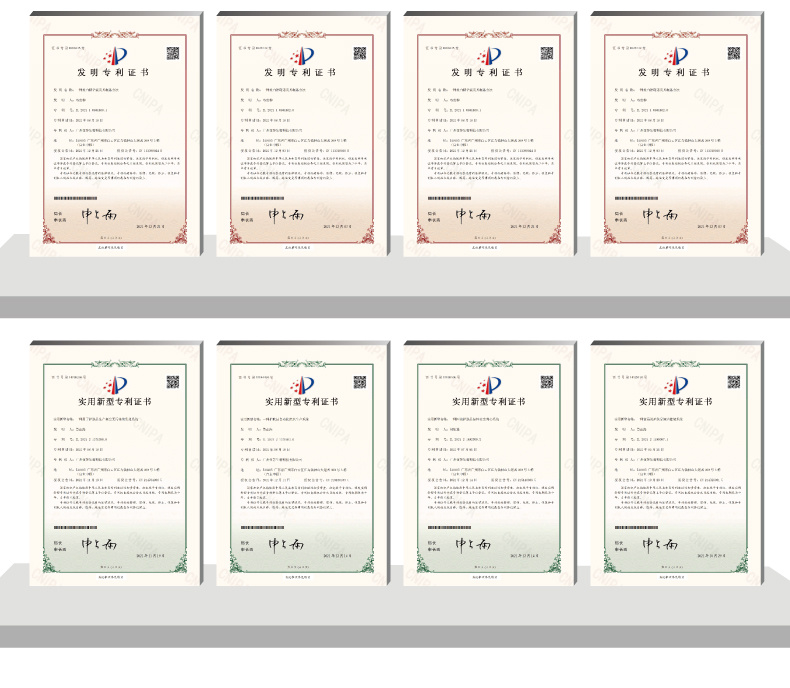790x688 pixels.
Task: Select the 实用新型专利证书 title on the third lower-shelf certificate
Action: point(488,401)
